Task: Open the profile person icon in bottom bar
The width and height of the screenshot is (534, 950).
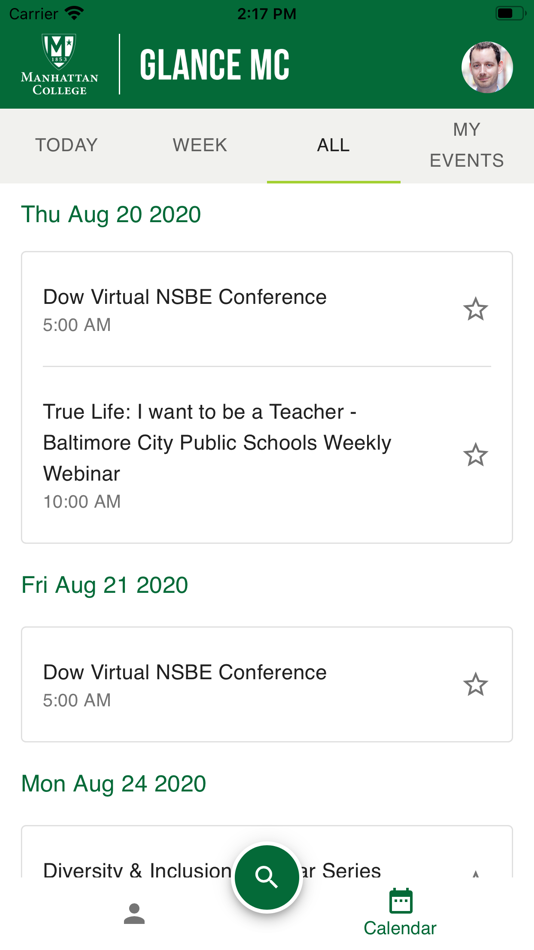Action: point(134,914)
